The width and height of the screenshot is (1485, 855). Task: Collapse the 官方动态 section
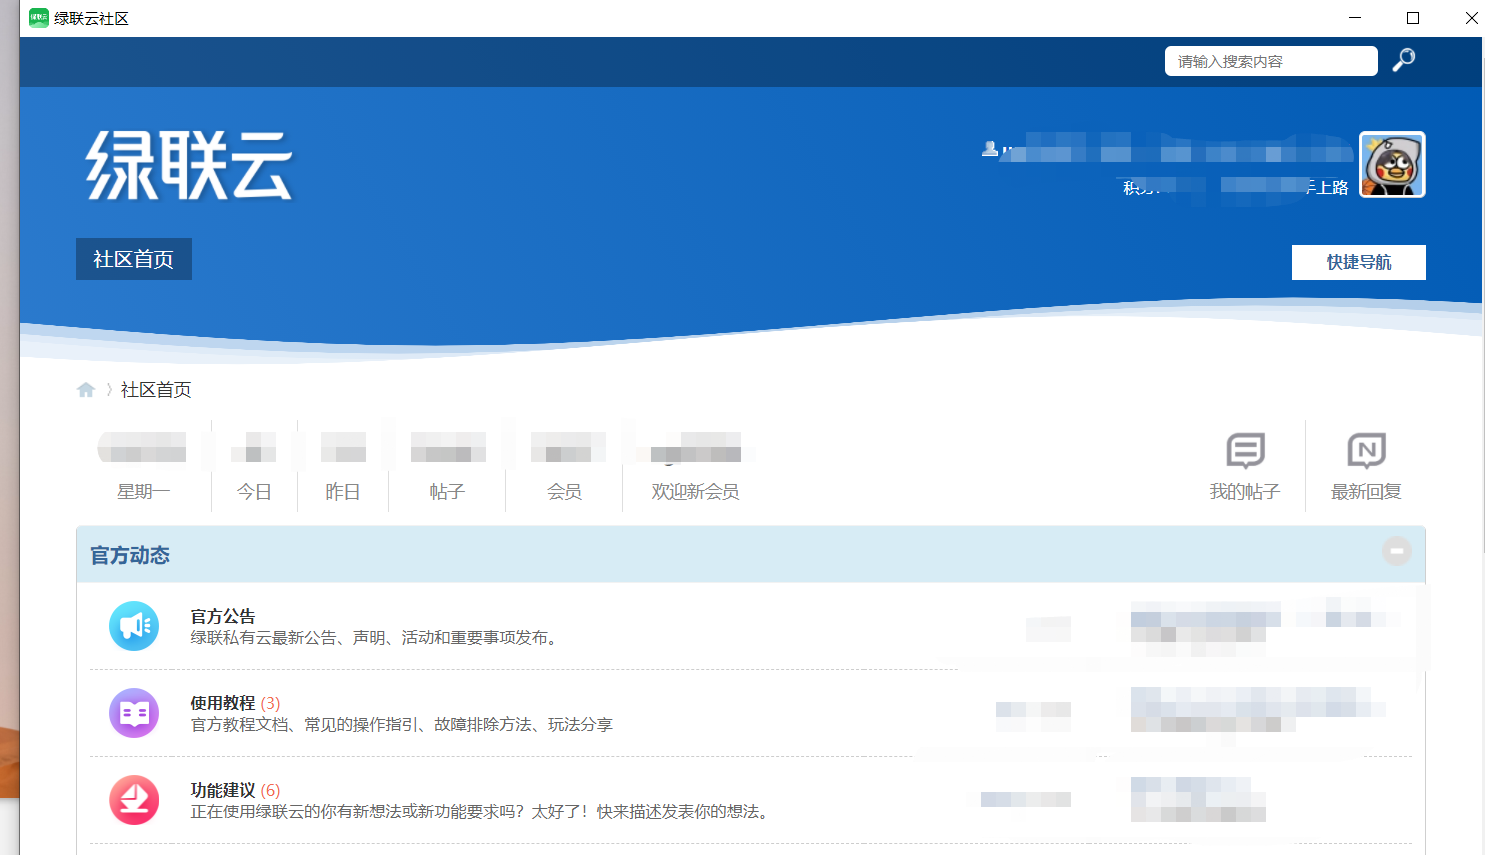coord(1397,551)
